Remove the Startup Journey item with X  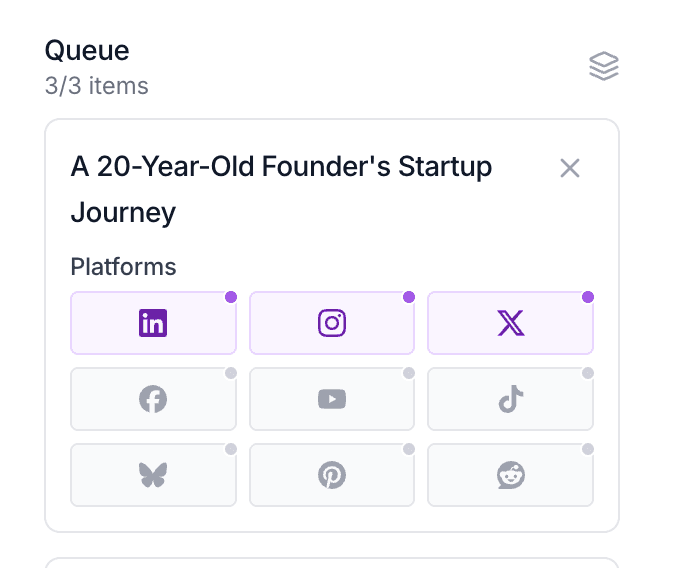click(570, 168)
